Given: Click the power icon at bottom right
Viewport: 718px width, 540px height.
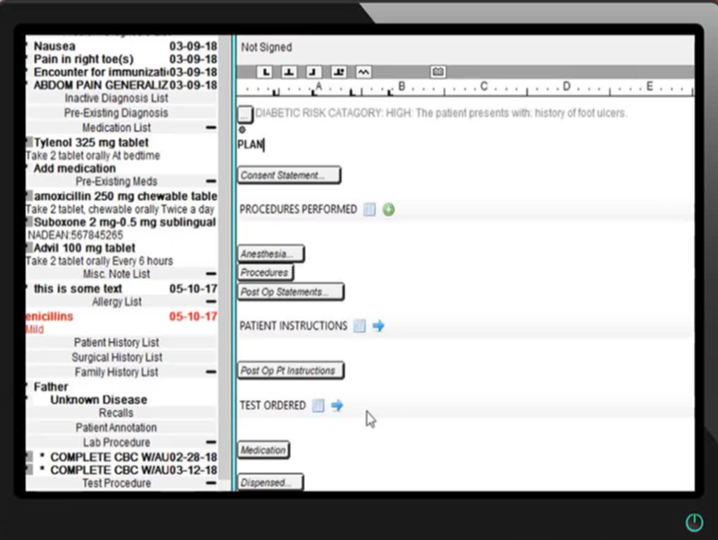Looking at the screenshot, I should tap(694, 522).
